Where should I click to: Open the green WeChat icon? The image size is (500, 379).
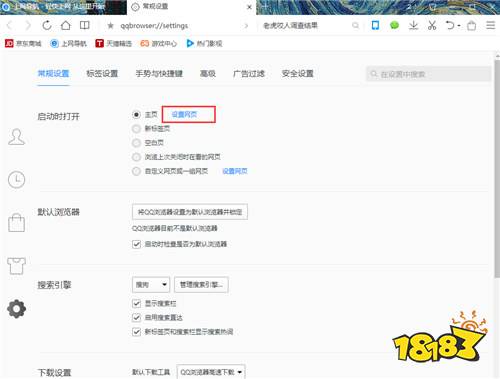click(394, 25)
